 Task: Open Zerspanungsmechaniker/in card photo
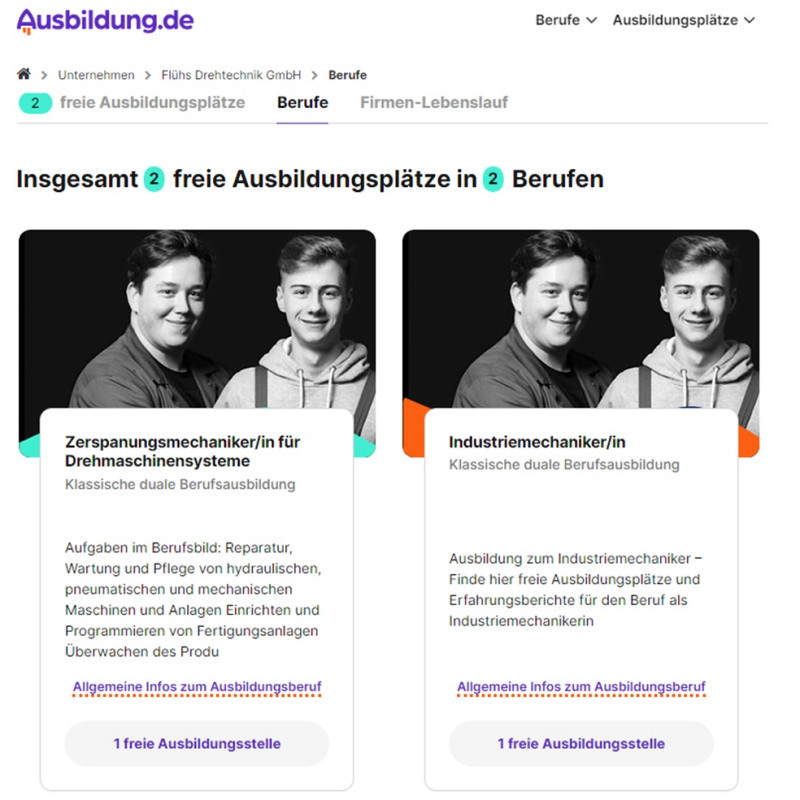(197, 319)
